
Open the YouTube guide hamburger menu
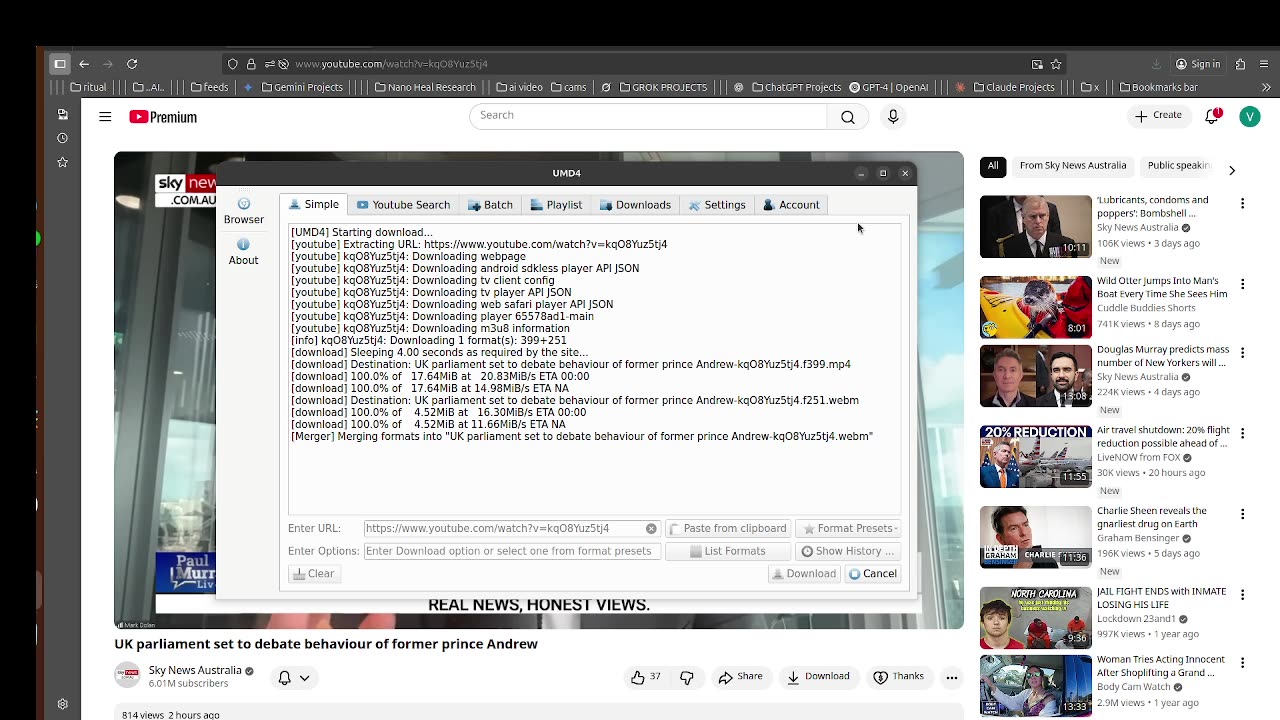point(105,117)
